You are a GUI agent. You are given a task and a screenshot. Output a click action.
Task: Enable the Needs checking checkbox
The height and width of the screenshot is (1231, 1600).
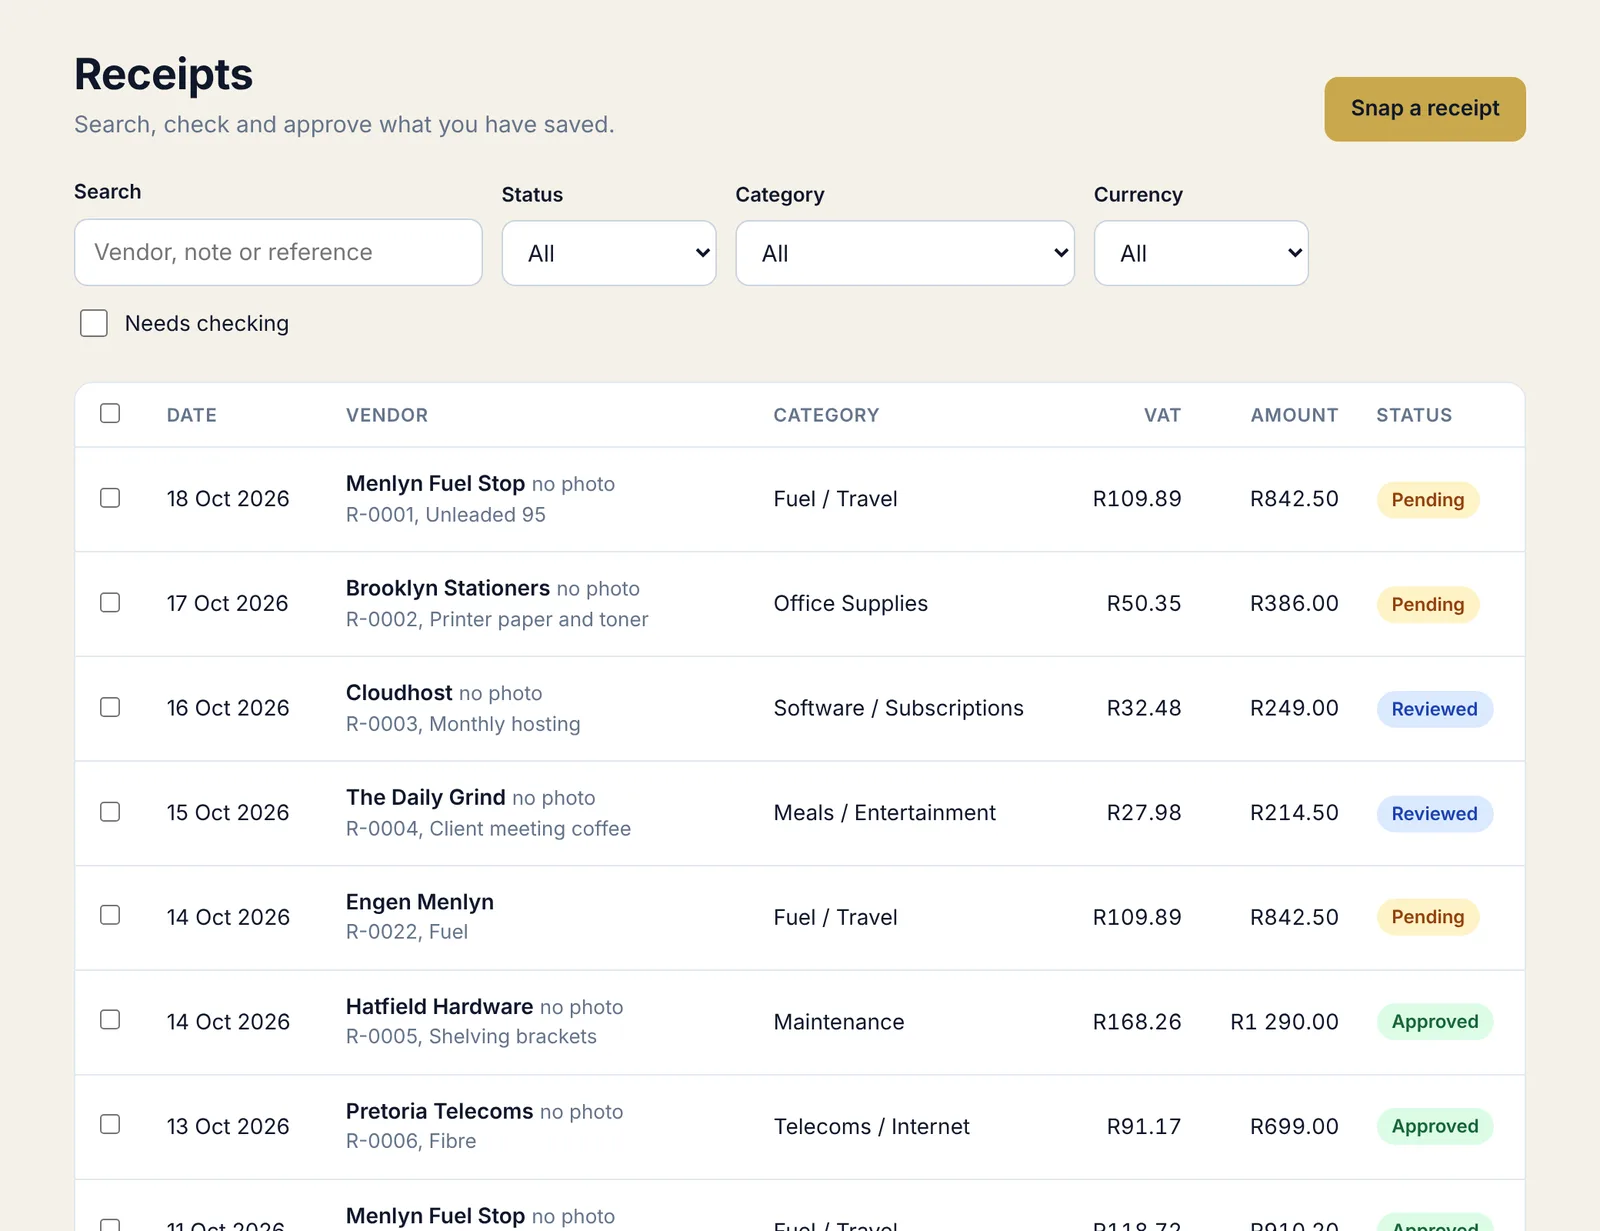pos(94,323)
